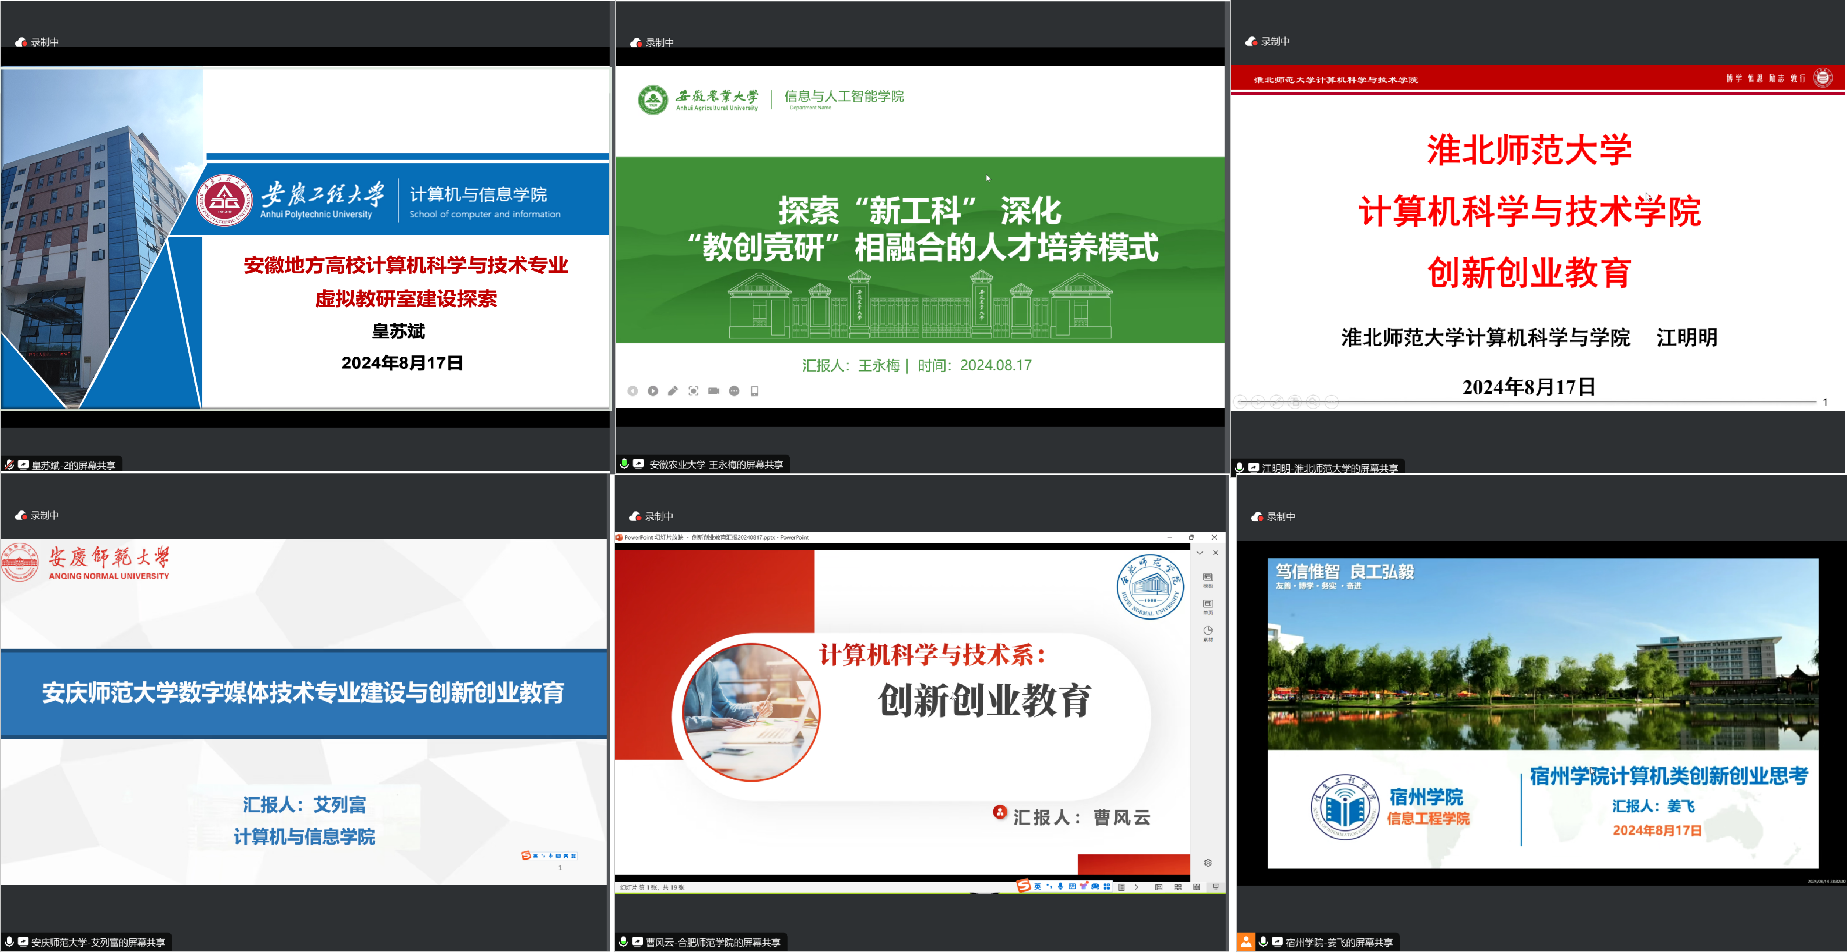Click the focus frame icon in slideshow toolbar
Screen dimensions: 1847x952
693,391
